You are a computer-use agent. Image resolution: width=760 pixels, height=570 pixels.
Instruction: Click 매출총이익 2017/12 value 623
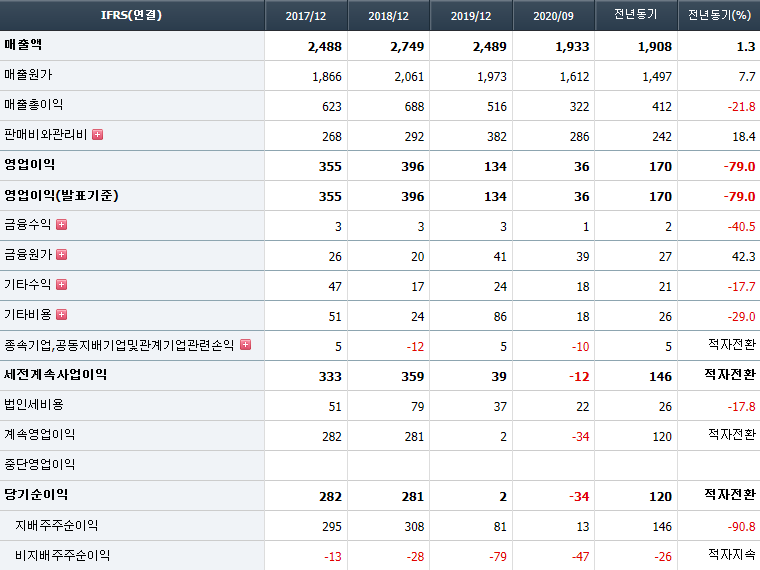point(332,107)
